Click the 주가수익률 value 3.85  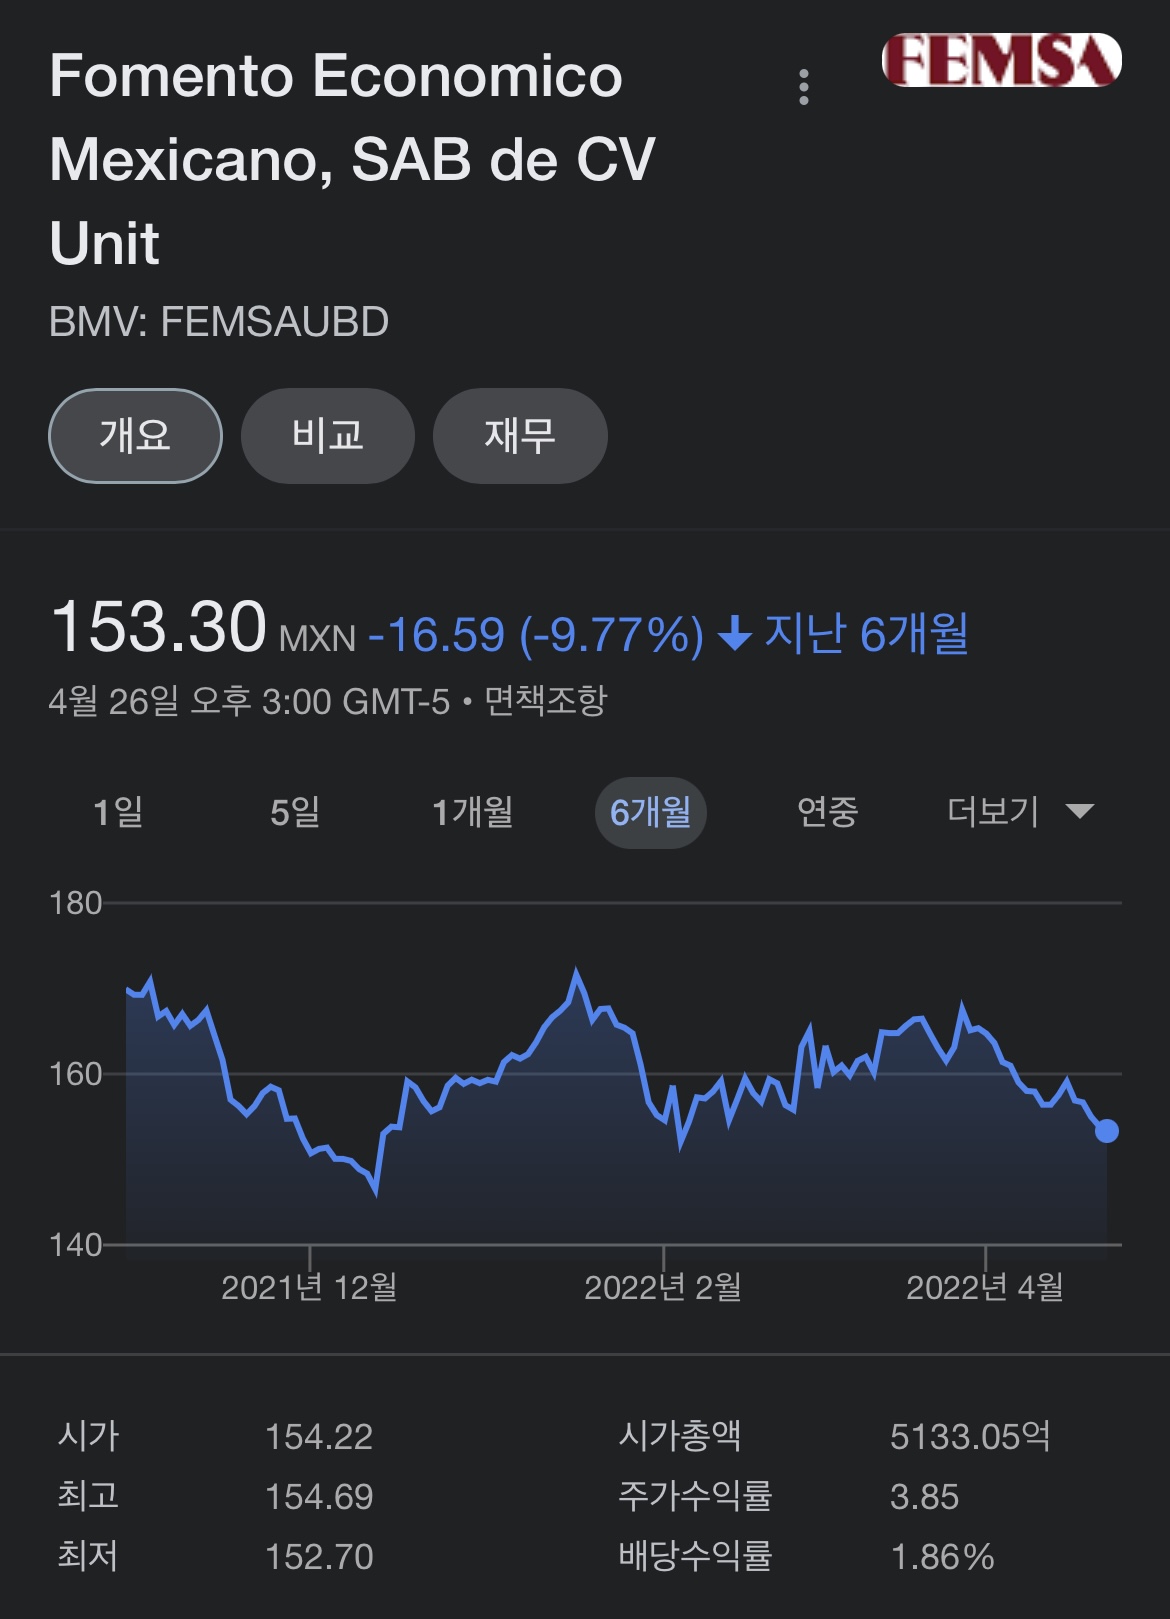[924, 1497]
